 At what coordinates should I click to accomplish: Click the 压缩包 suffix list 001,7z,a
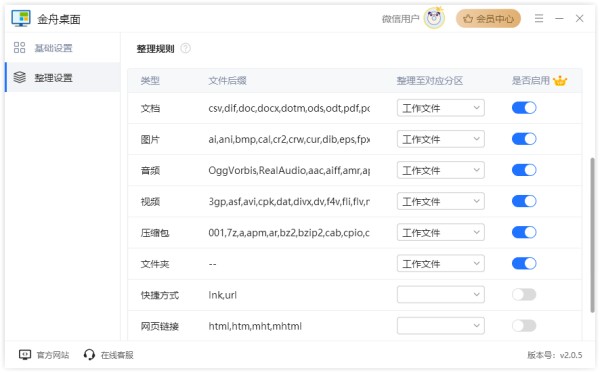pos(289,233)
